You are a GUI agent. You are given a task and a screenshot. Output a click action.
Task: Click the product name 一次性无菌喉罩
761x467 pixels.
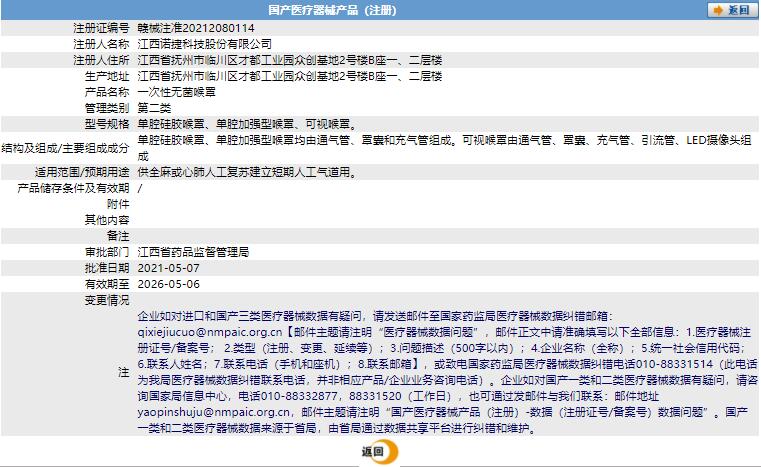coord(177,92)
